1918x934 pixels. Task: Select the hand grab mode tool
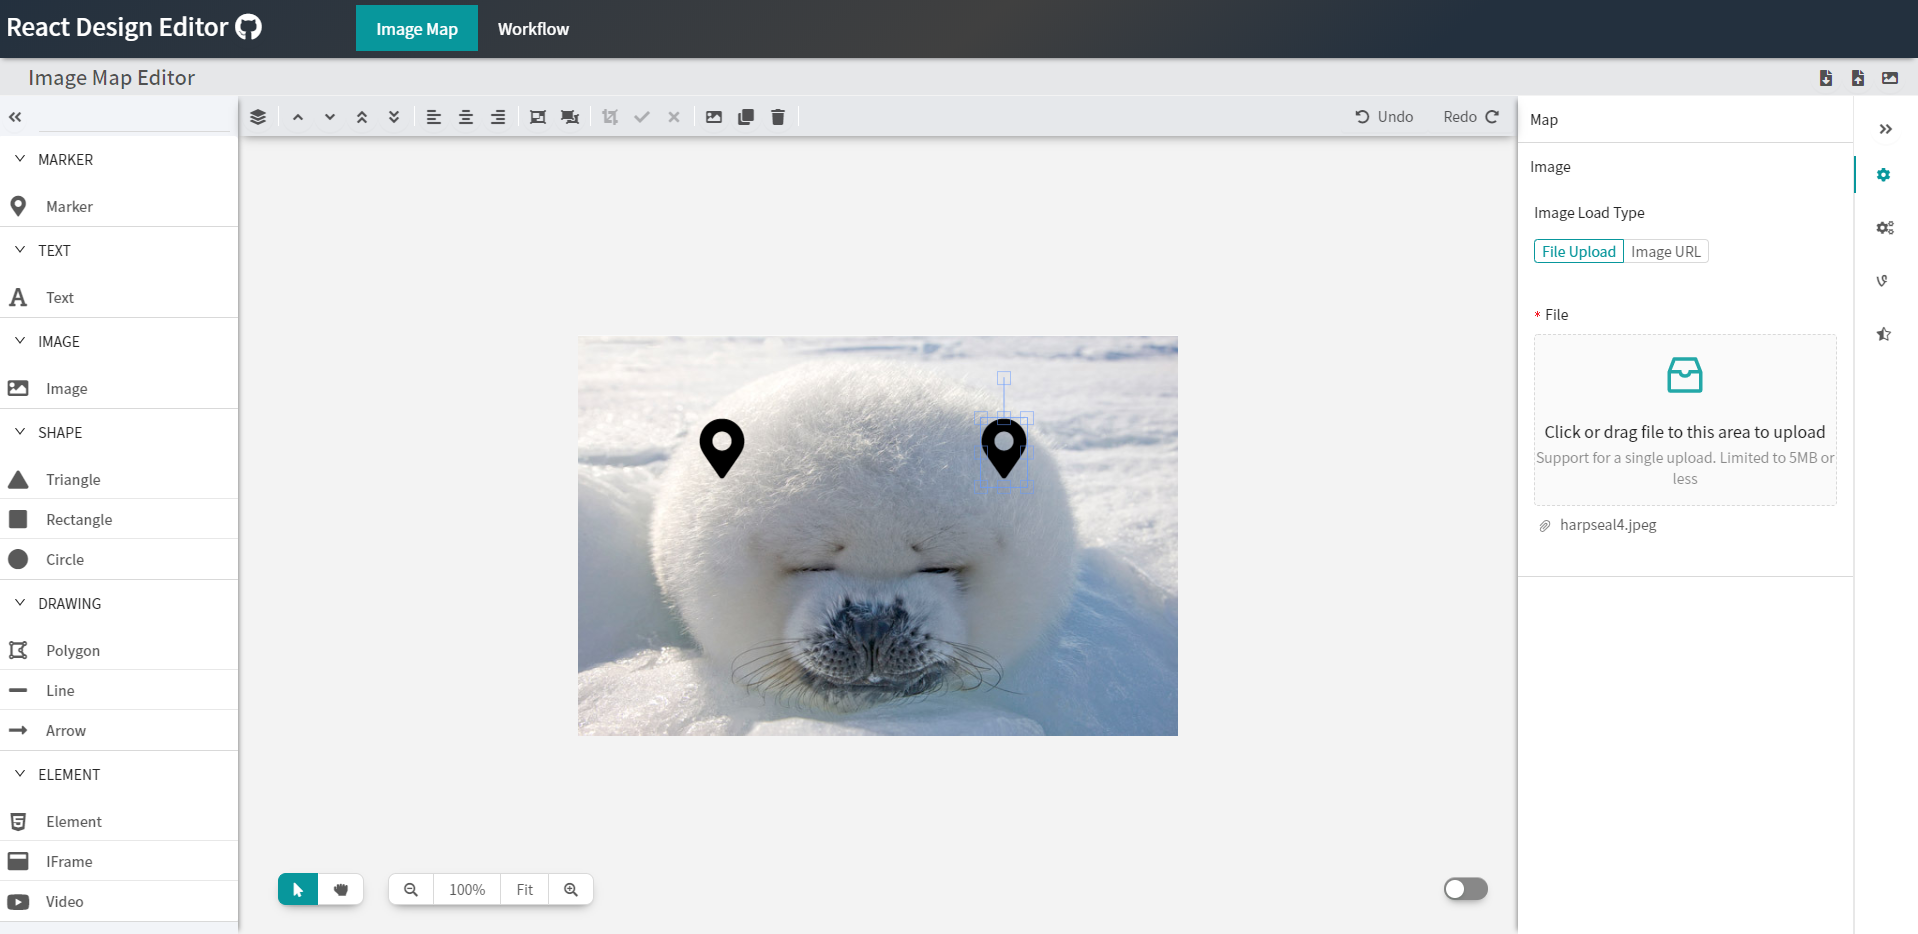(x=341, y=889)
